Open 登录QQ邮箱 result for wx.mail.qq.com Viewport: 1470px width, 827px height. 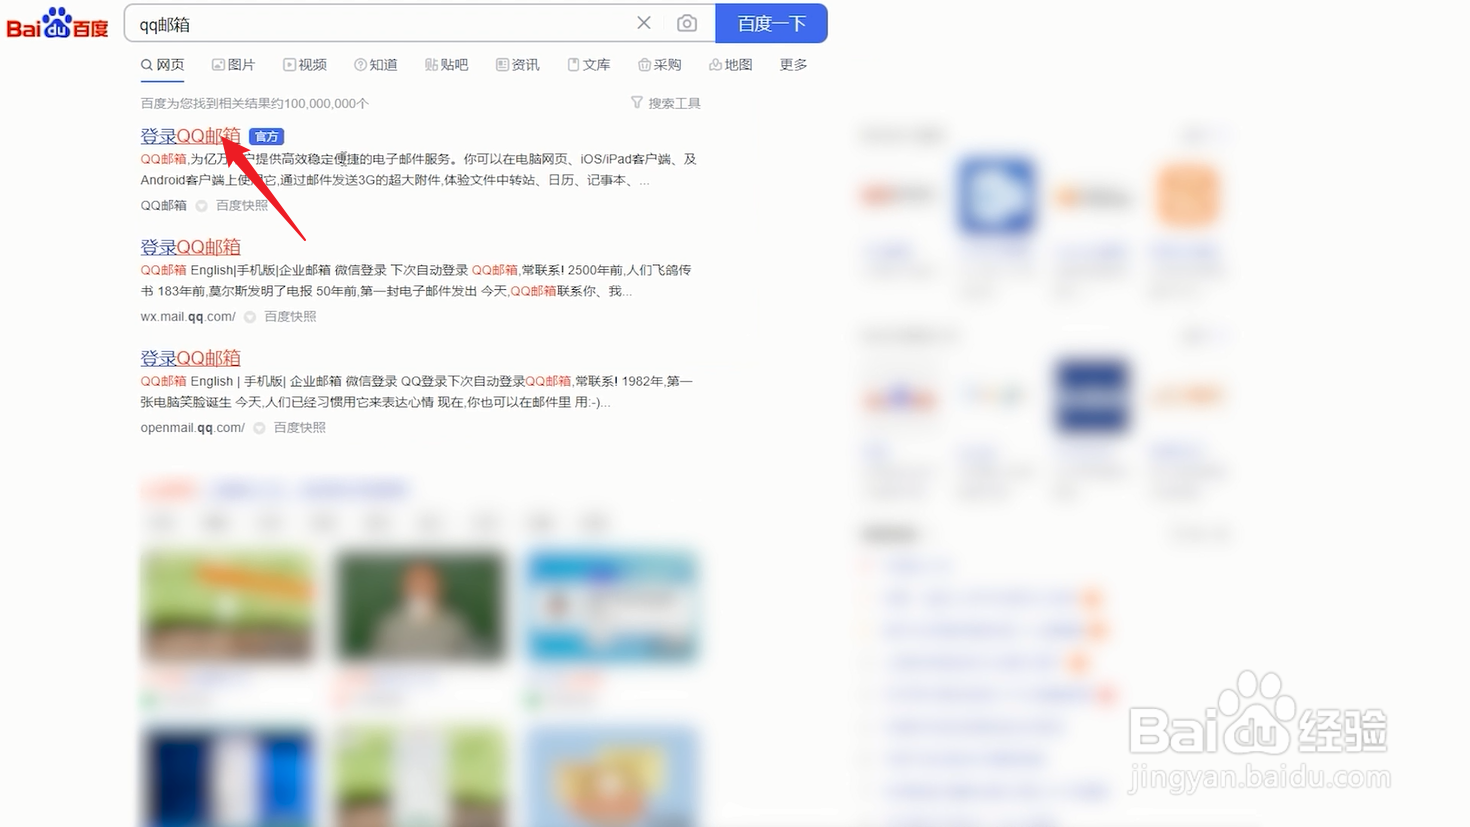(190, 247)
